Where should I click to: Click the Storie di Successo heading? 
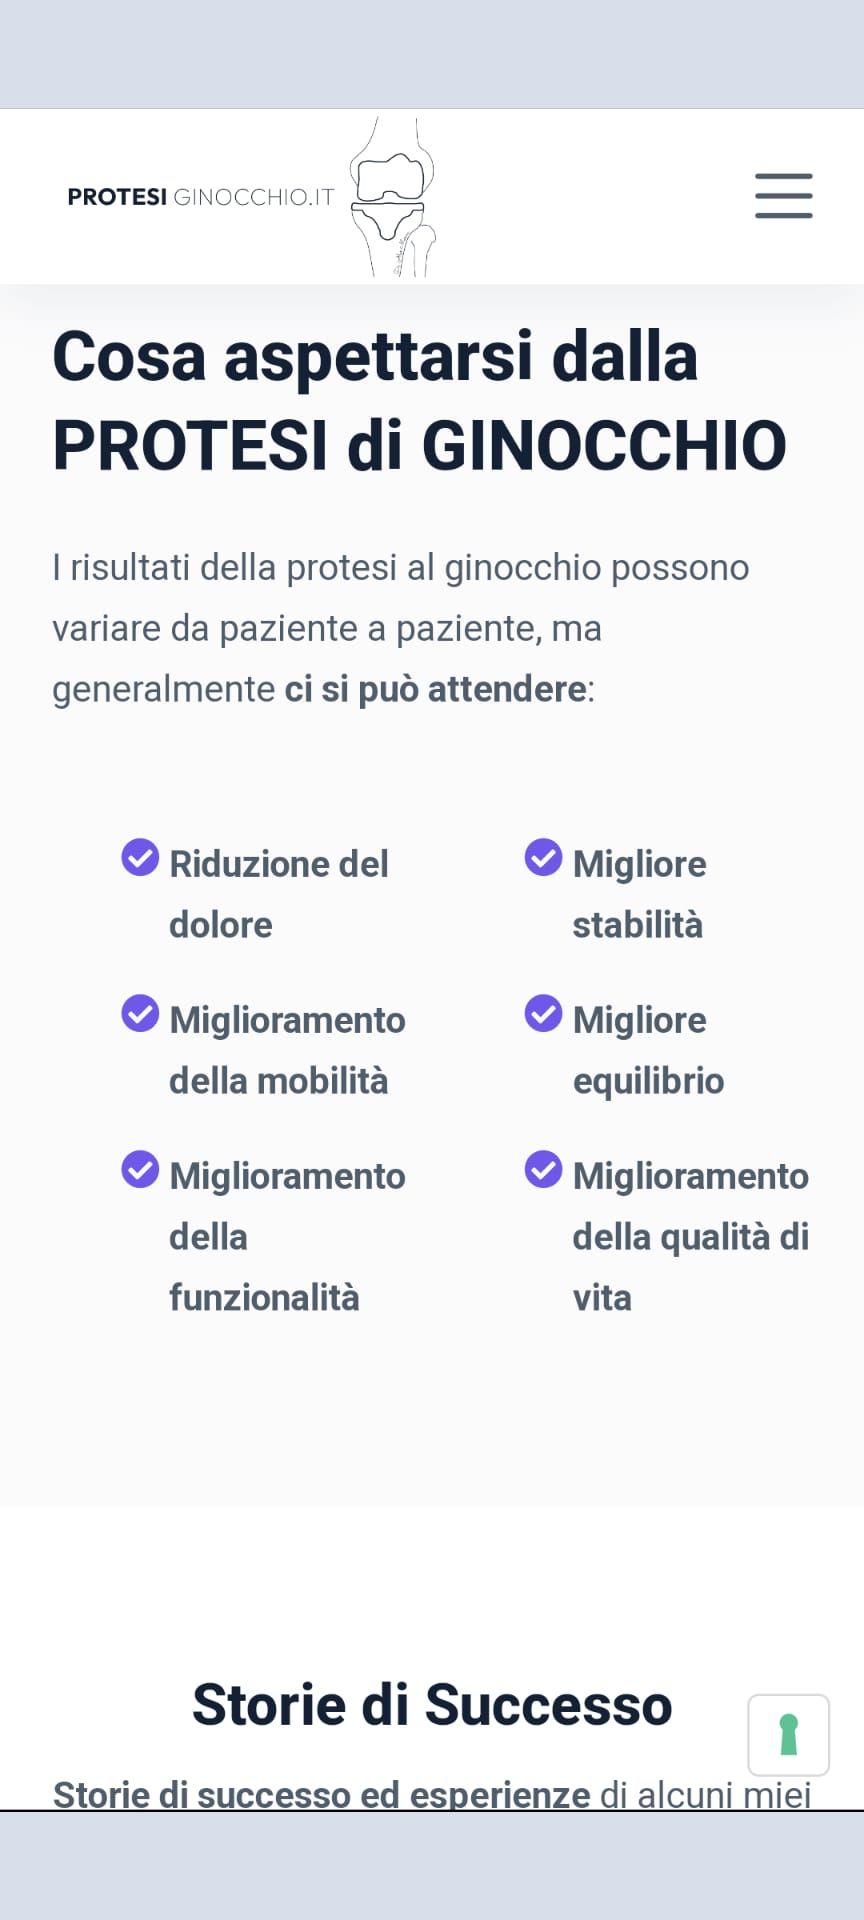(432, 1705)
